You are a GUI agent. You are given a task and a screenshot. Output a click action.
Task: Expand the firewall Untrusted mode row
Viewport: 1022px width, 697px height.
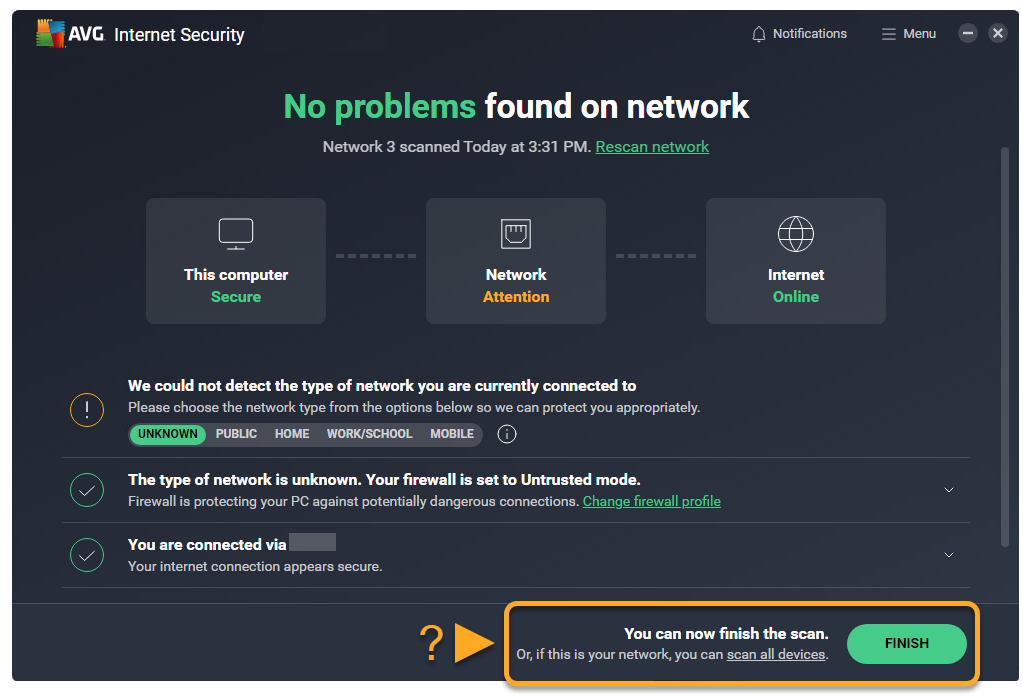click(949, 490)
